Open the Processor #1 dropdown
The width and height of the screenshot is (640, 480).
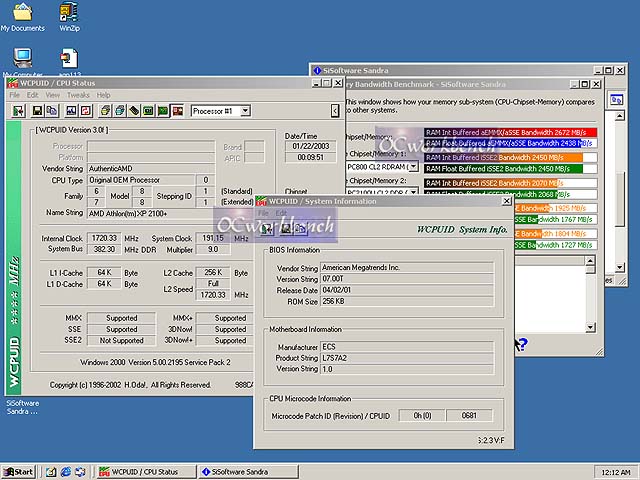245,111
